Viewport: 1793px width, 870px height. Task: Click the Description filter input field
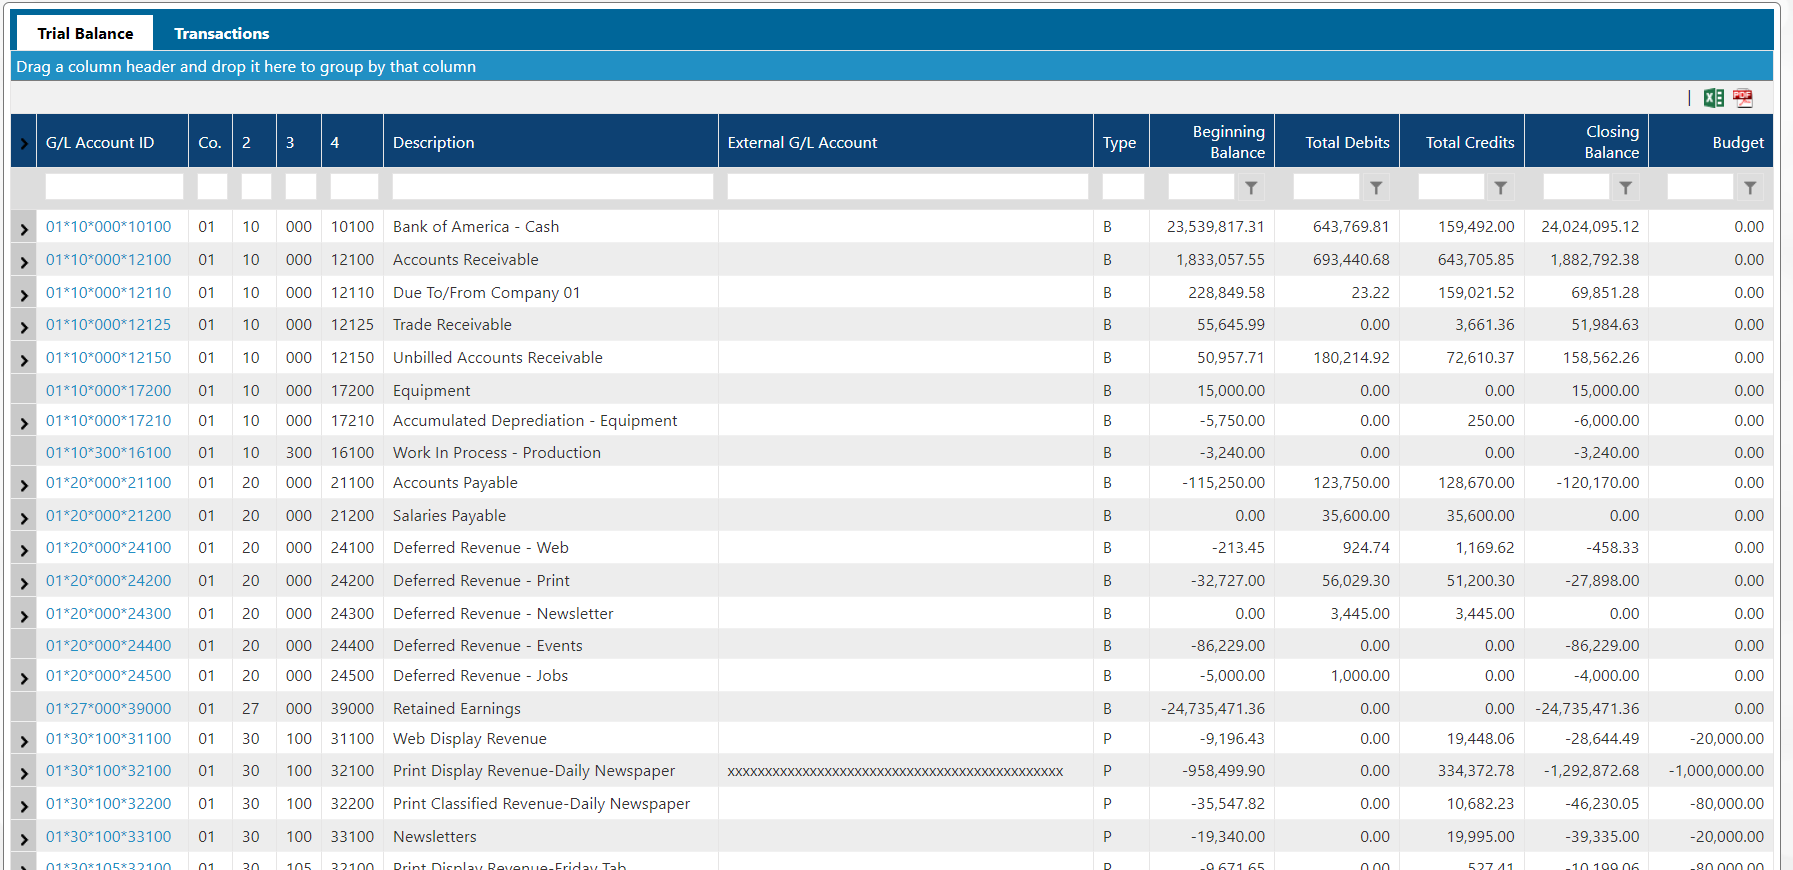tap(552, 187)
